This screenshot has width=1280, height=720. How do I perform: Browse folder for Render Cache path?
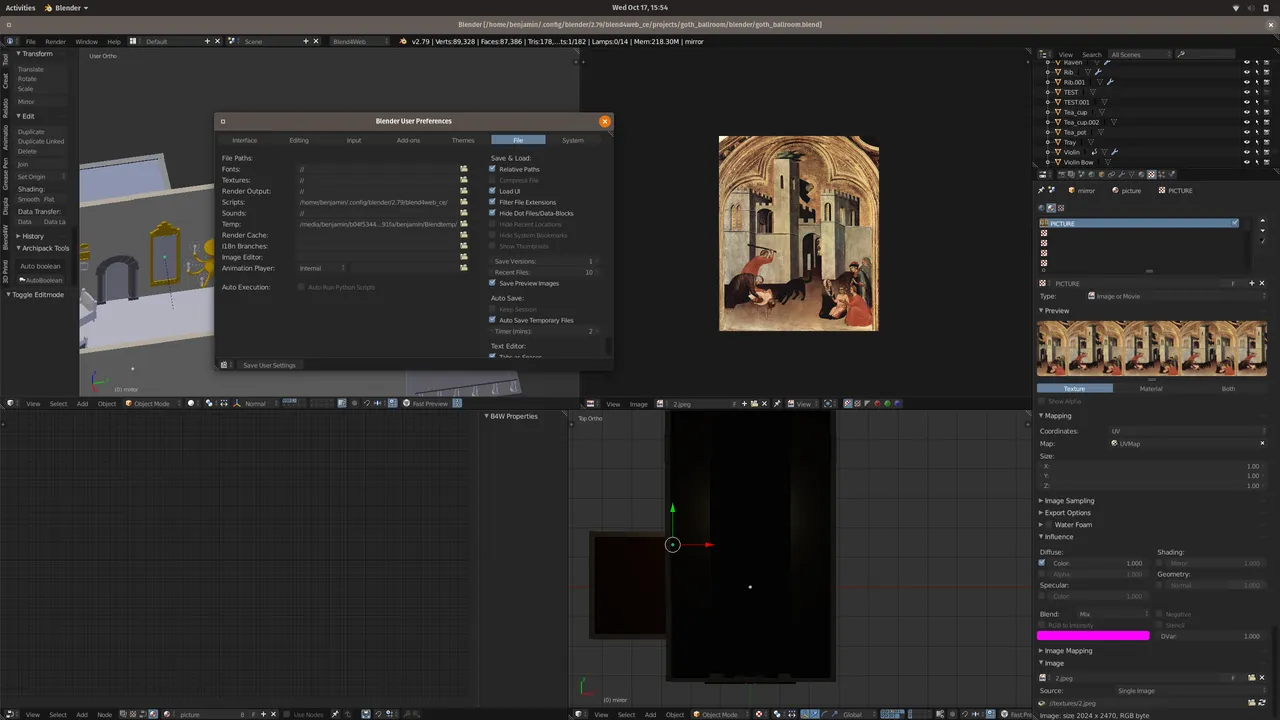(x=464, y=235)
